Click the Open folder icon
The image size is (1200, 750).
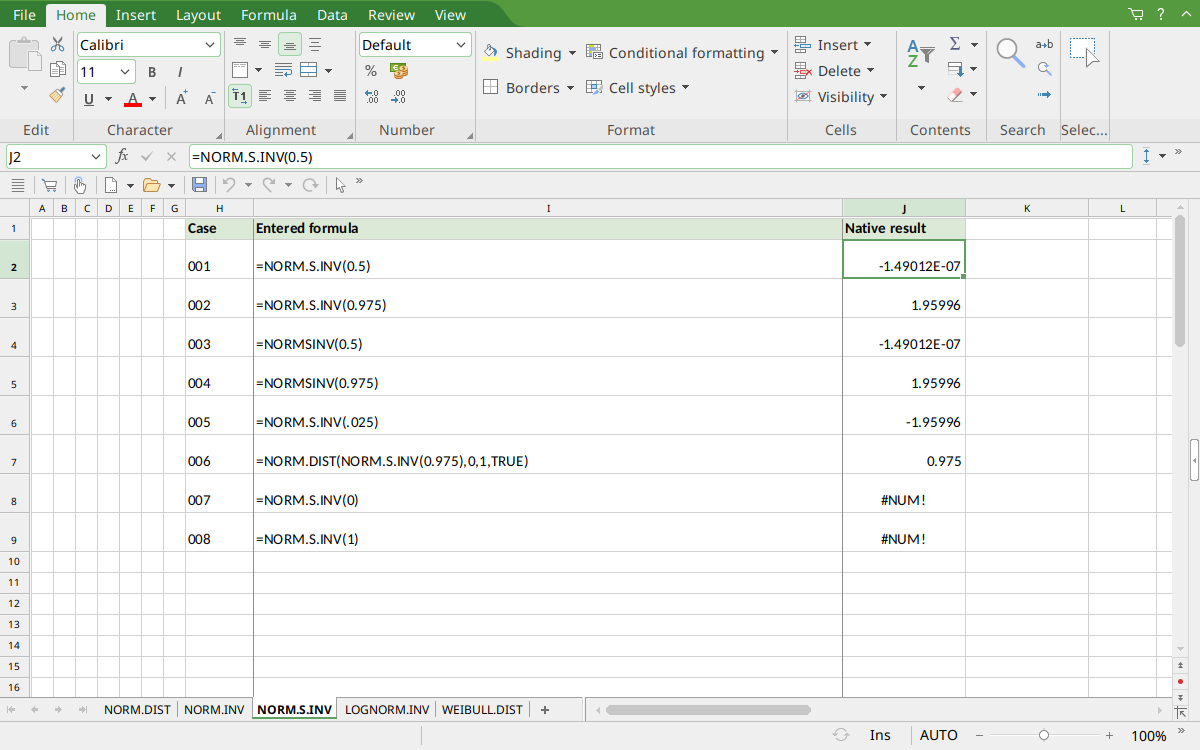(152, 185)
